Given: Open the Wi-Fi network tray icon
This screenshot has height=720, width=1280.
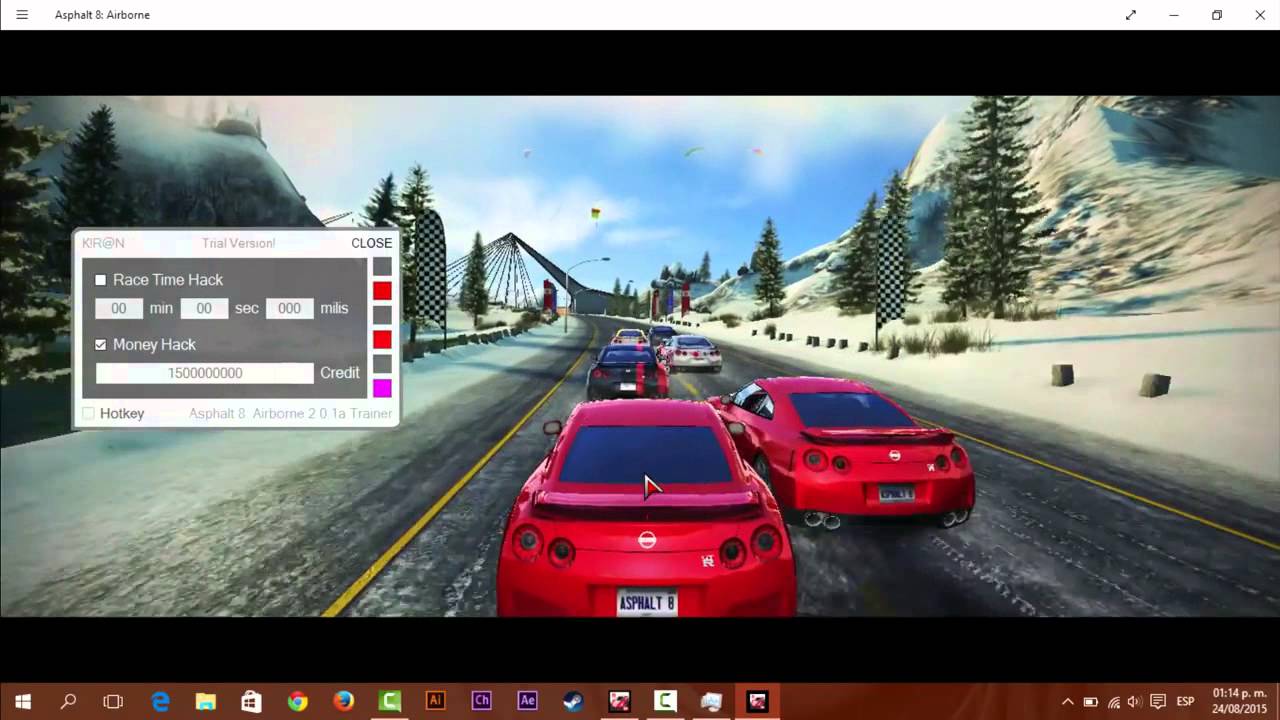Looking at the screenshot, I should (1114, 701).
